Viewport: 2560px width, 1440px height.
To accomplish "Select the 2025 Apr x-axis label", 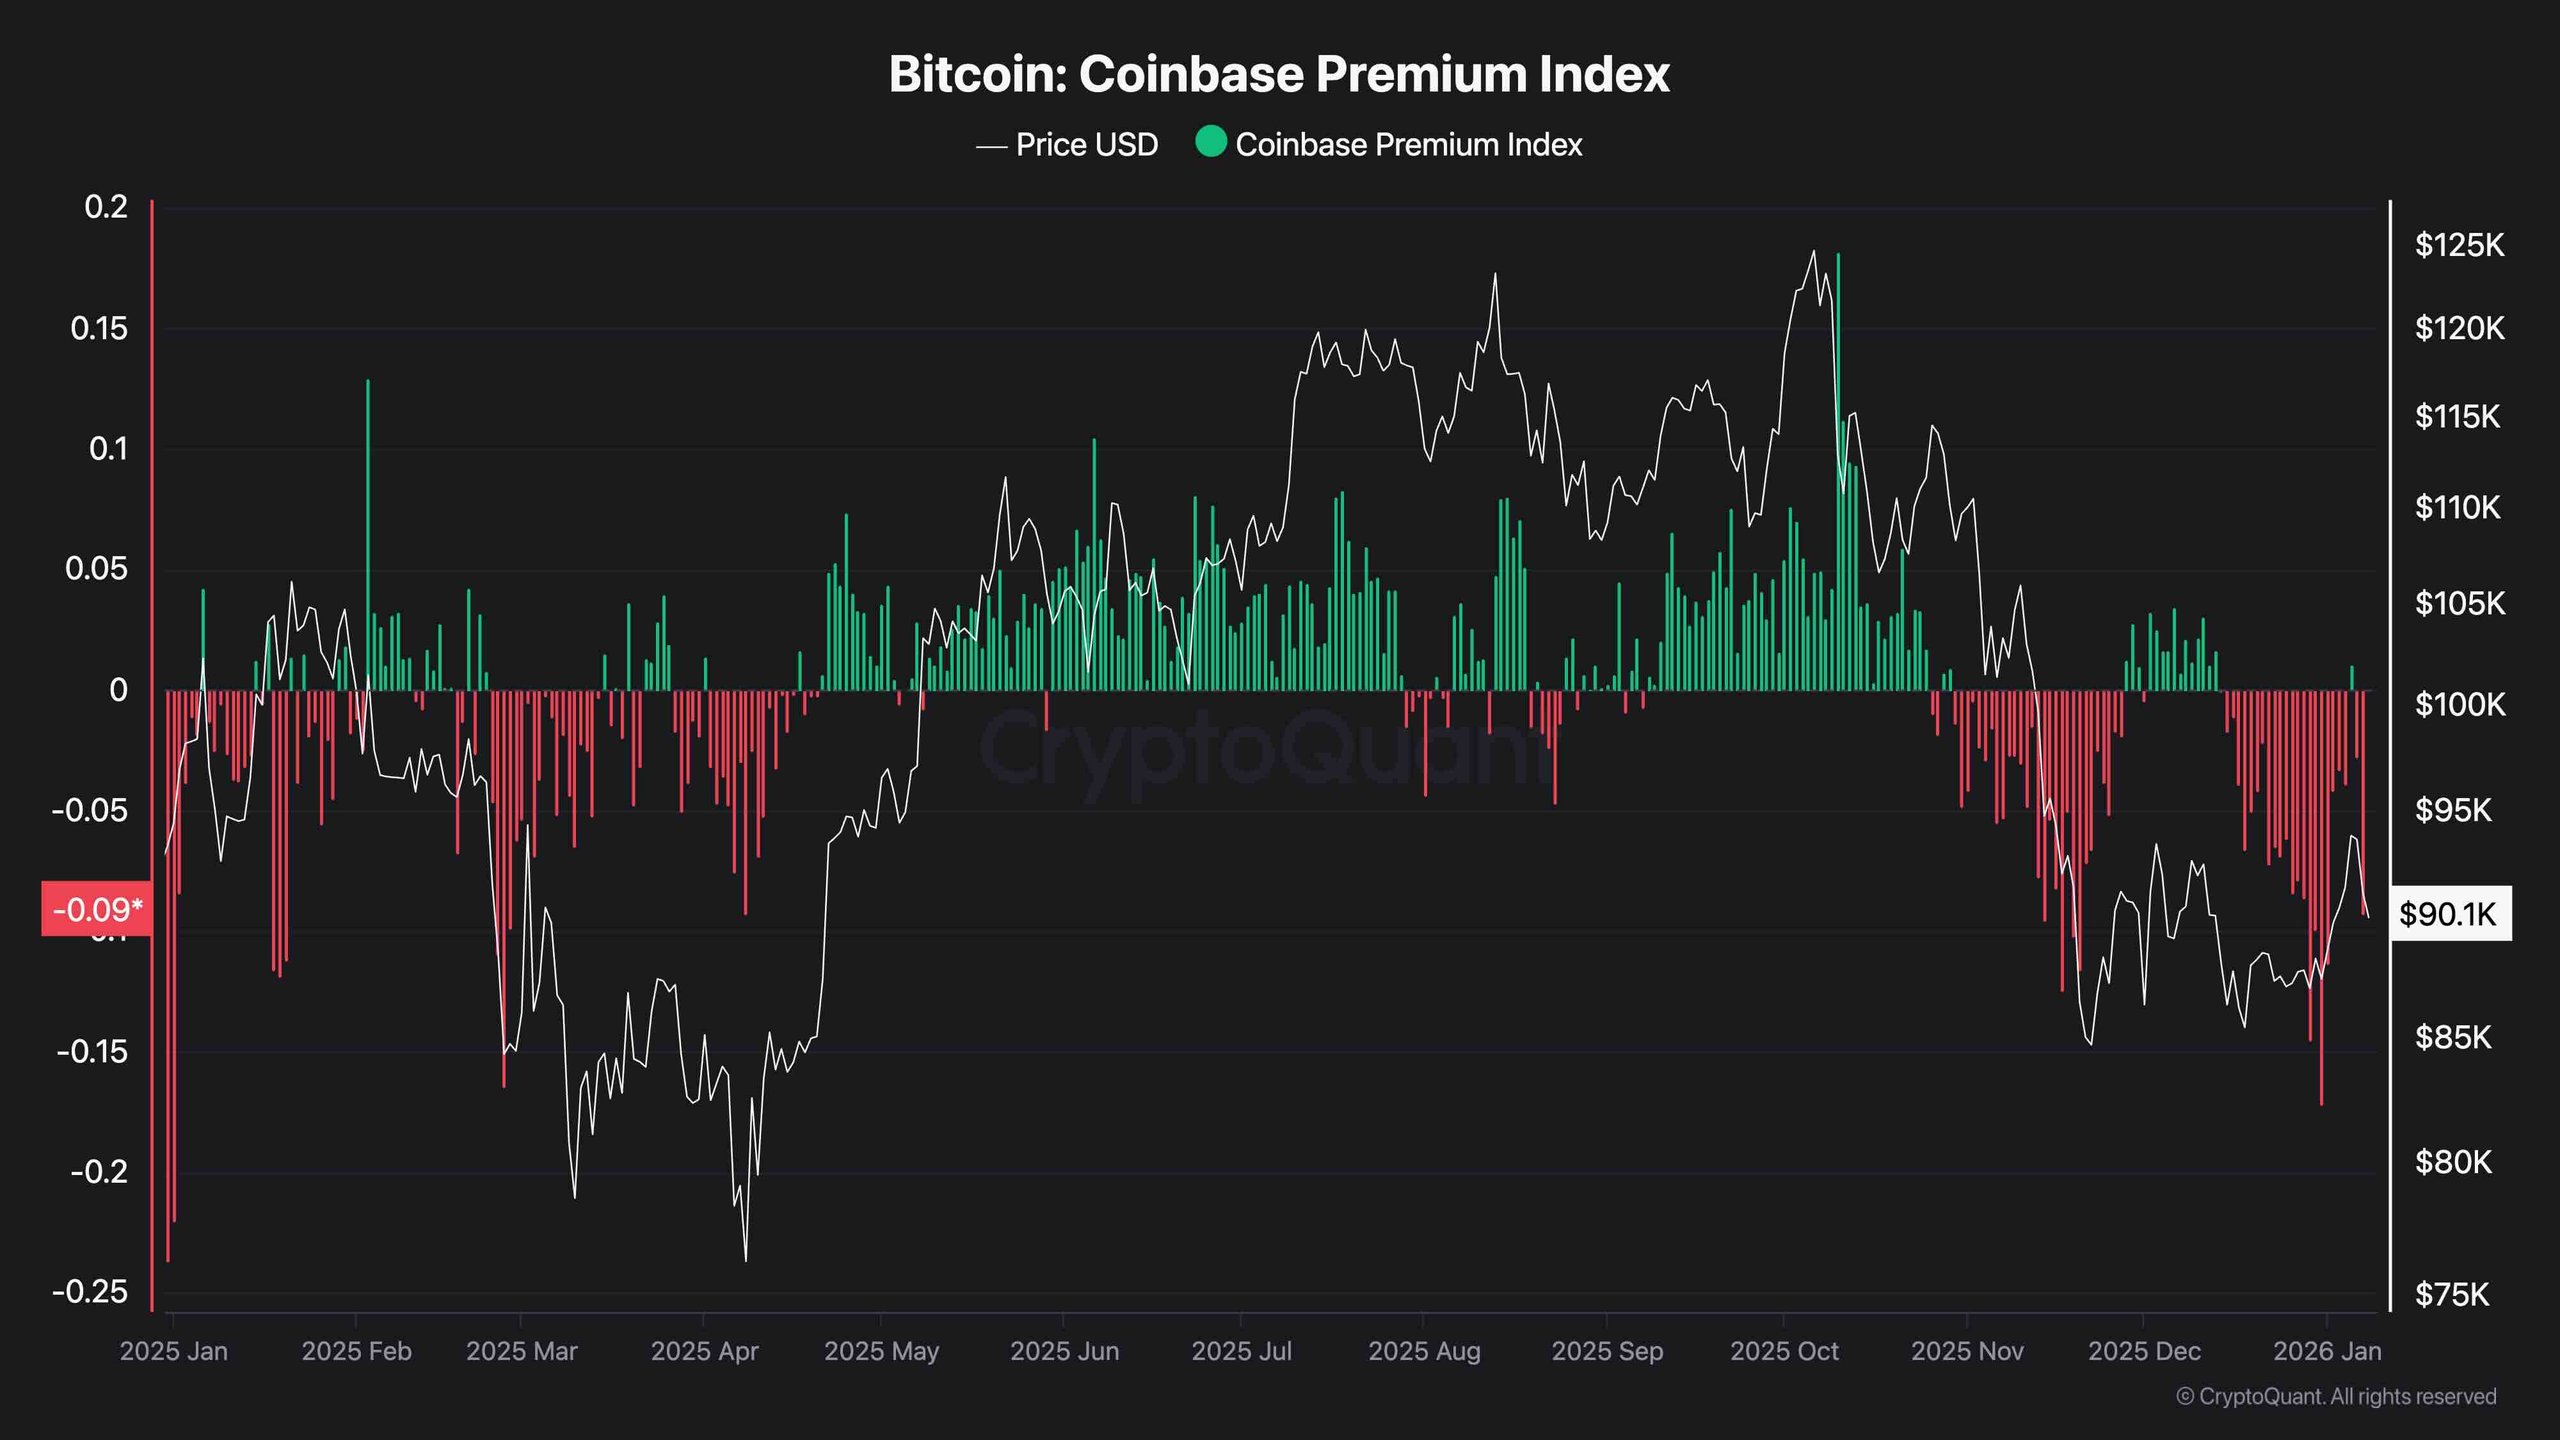I will 704,1351.
